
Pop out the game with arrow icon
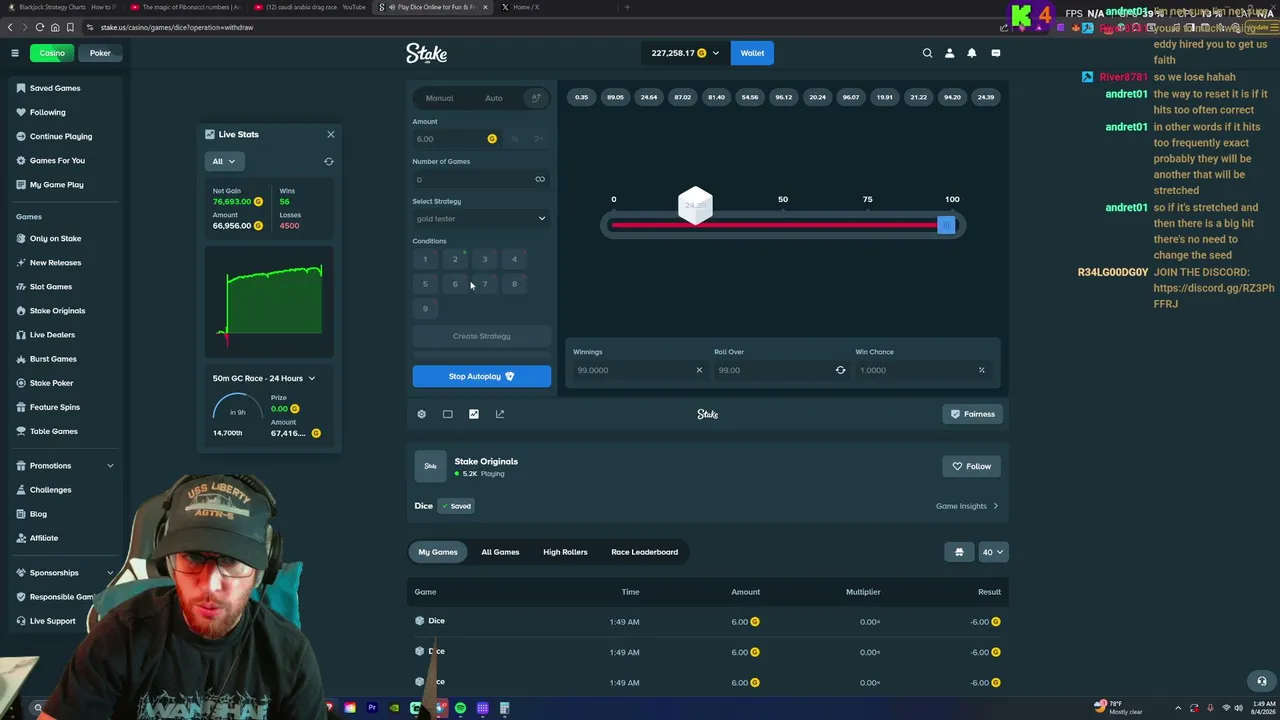500,414
